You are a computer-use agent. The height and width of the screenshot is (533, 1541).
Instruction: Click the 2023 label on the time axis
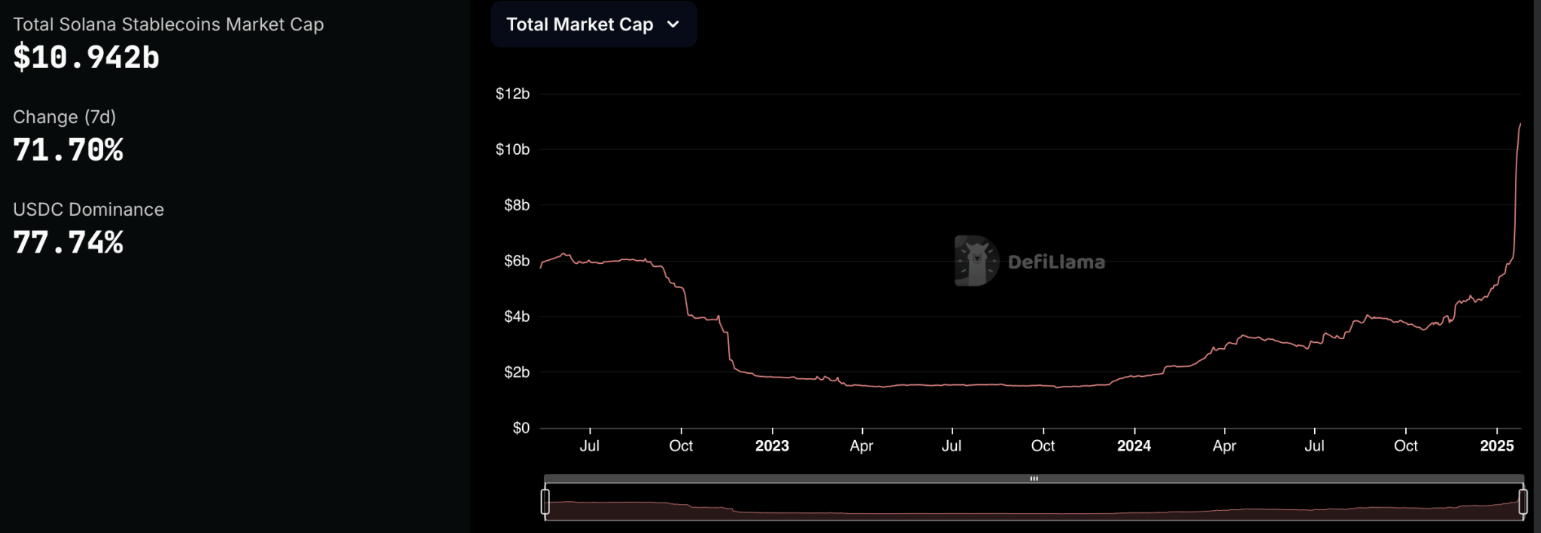click(771, 446)
